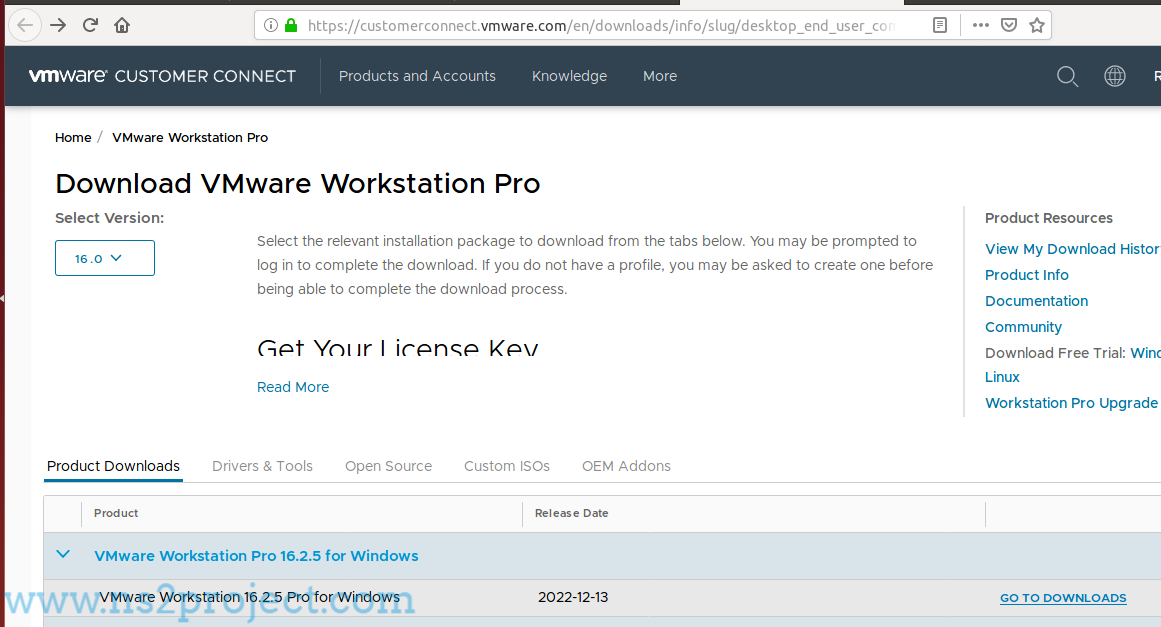The image size is (1161, 627).
Task: Reload the page with the refresh icon
Action: [x=90, y=25]
